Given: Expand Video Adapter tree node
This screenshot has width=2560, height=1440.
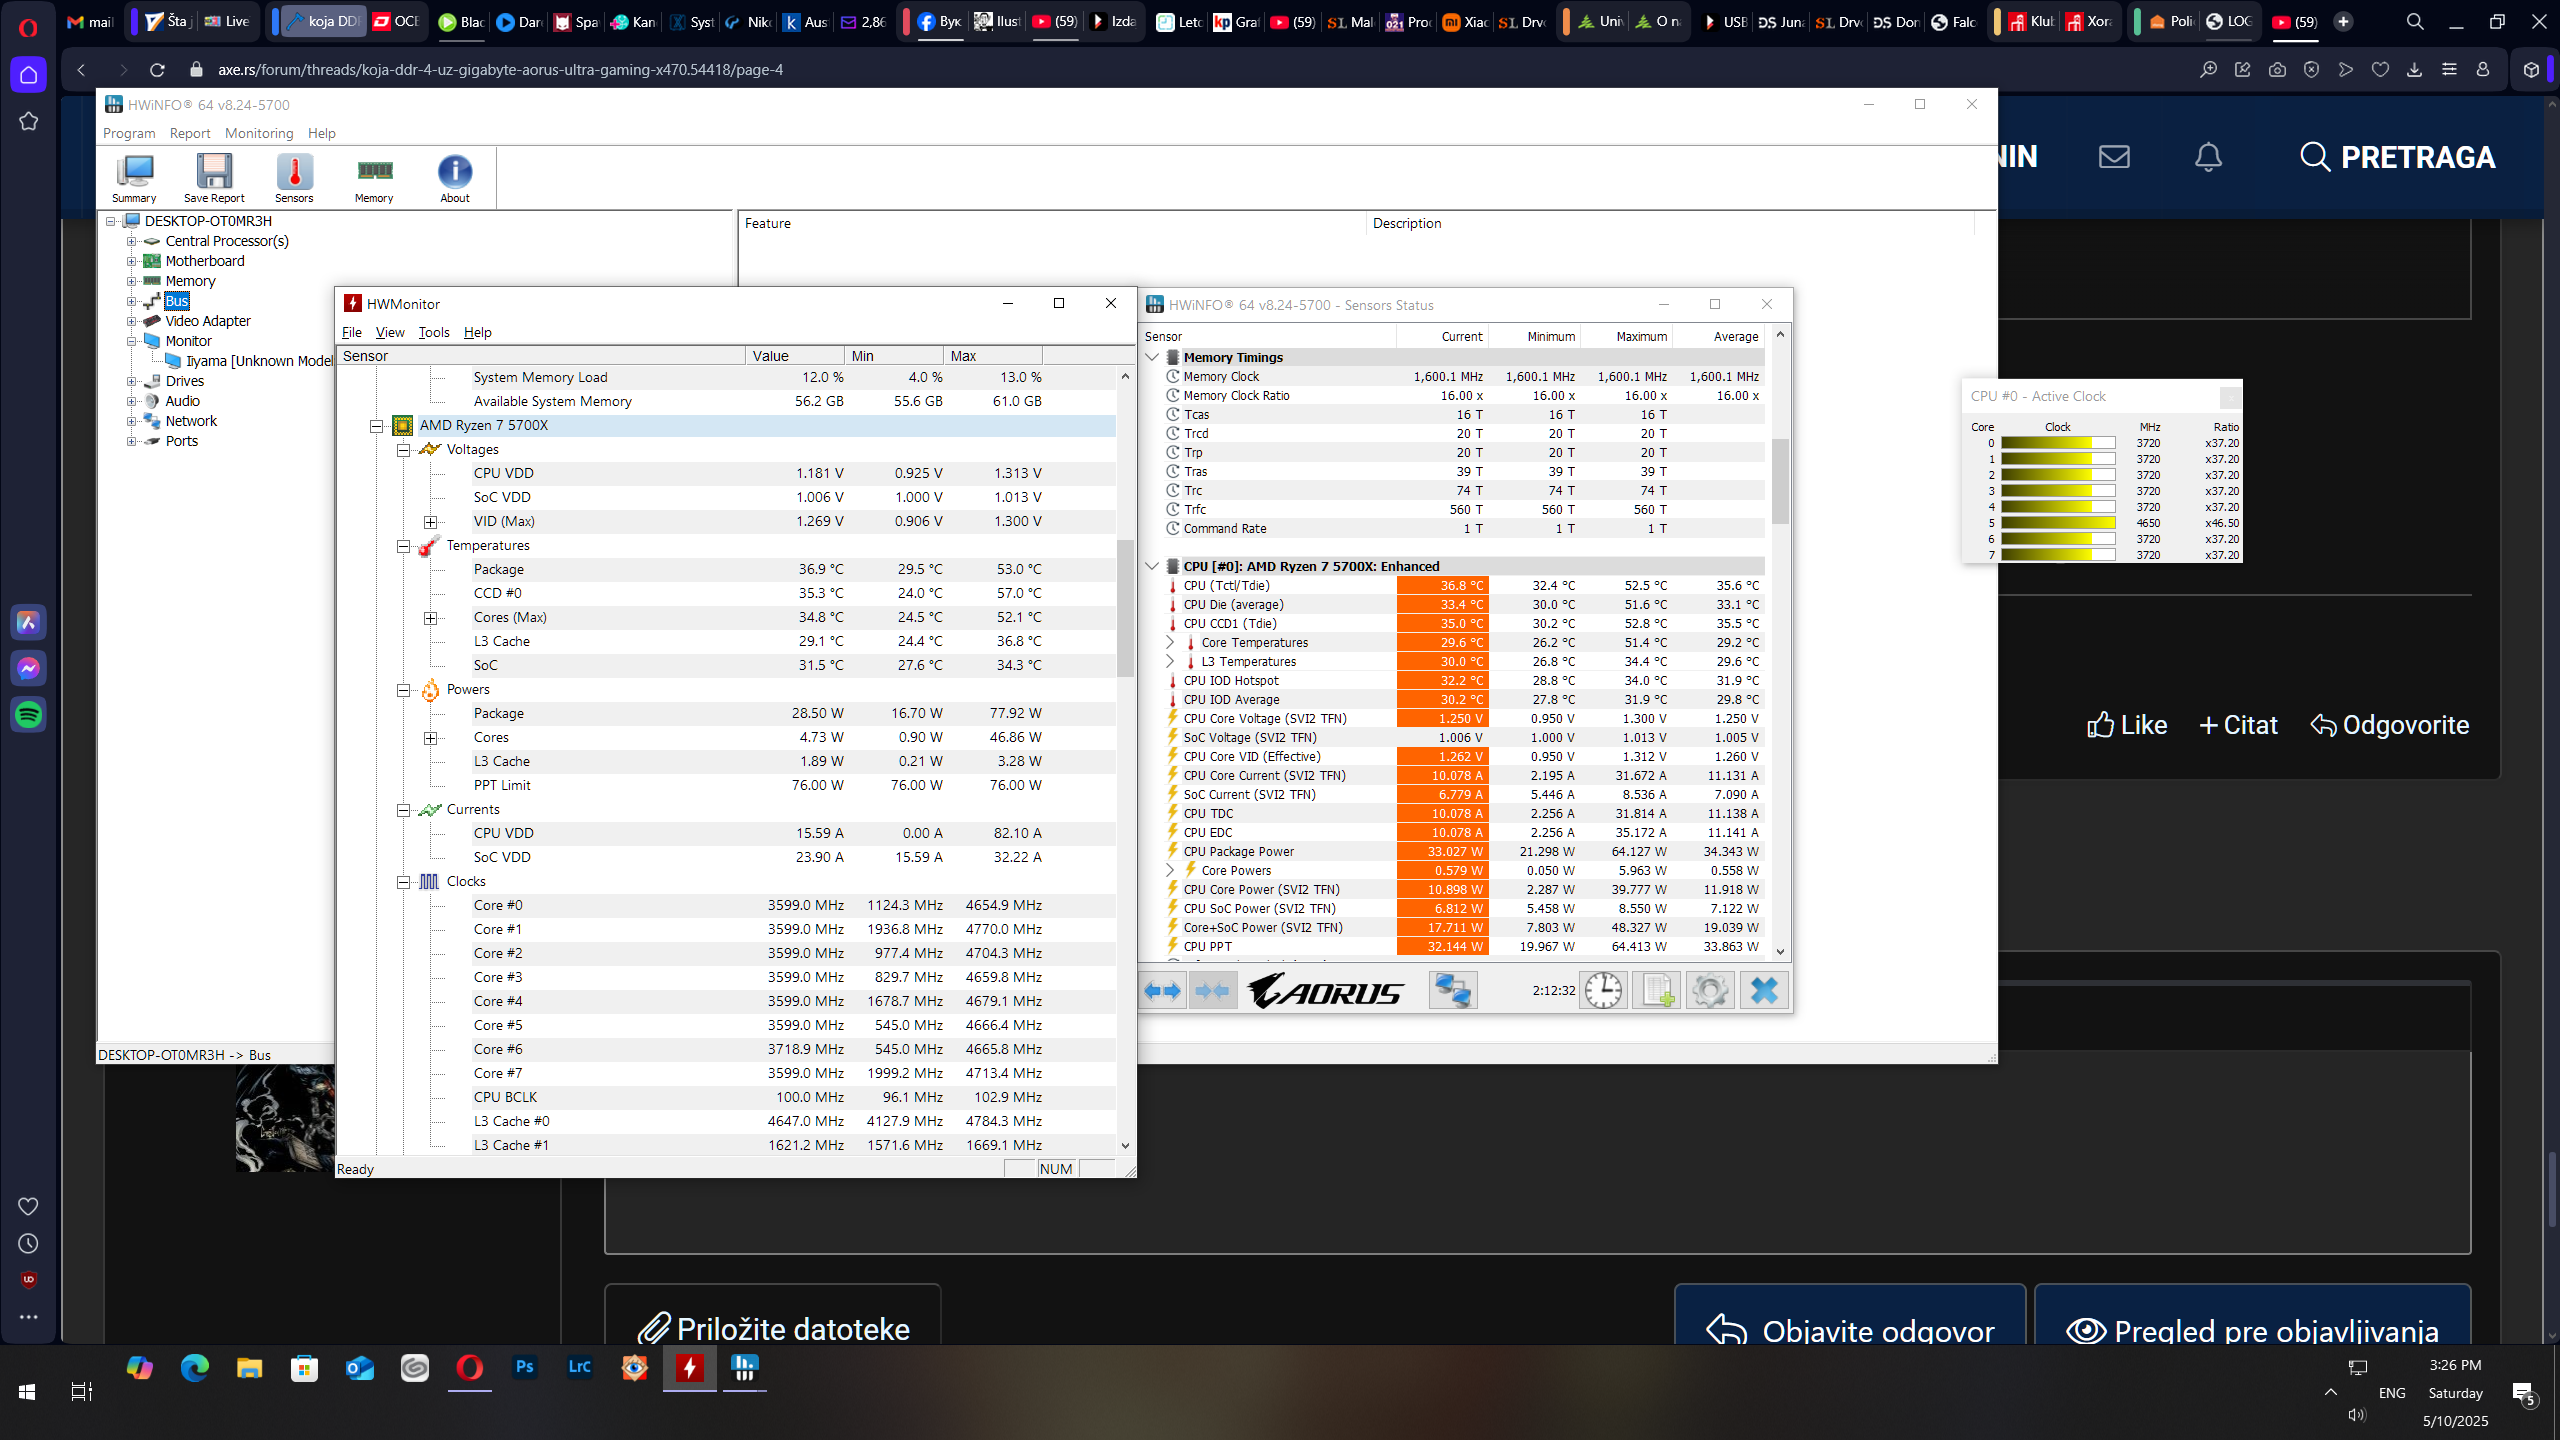Looking at the screenshot, I should tap(131, 321).
